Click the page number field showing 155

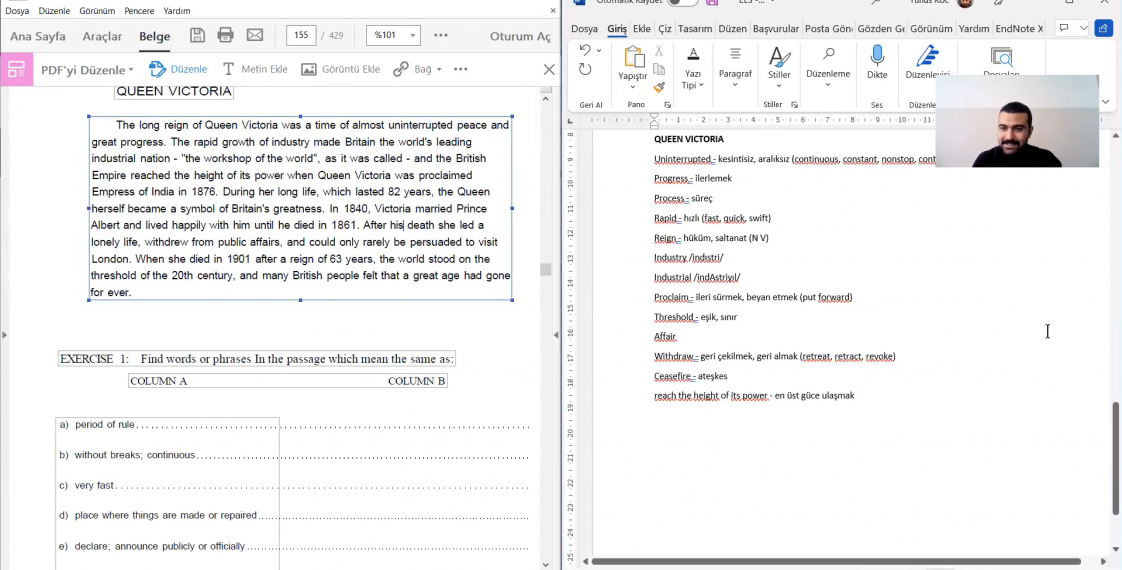(301, 36)
